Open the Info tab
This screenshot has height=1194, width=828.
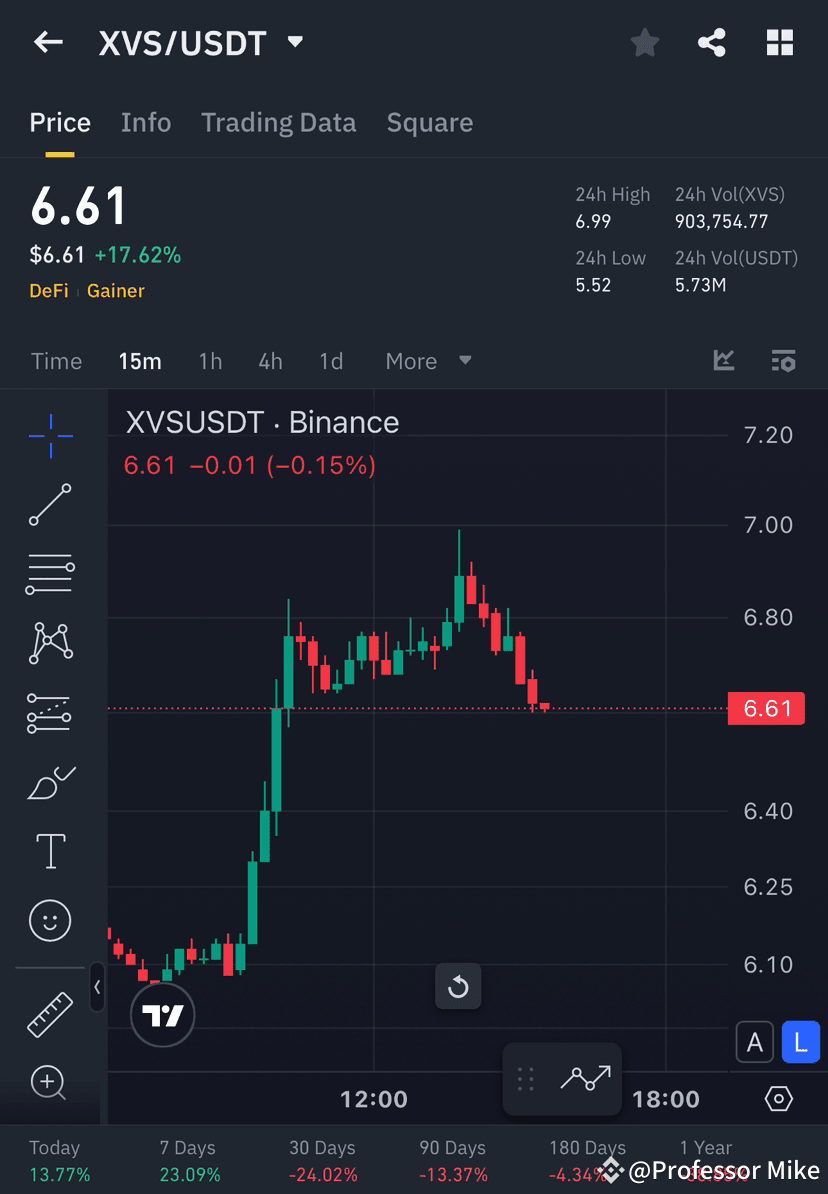point(146,122)
